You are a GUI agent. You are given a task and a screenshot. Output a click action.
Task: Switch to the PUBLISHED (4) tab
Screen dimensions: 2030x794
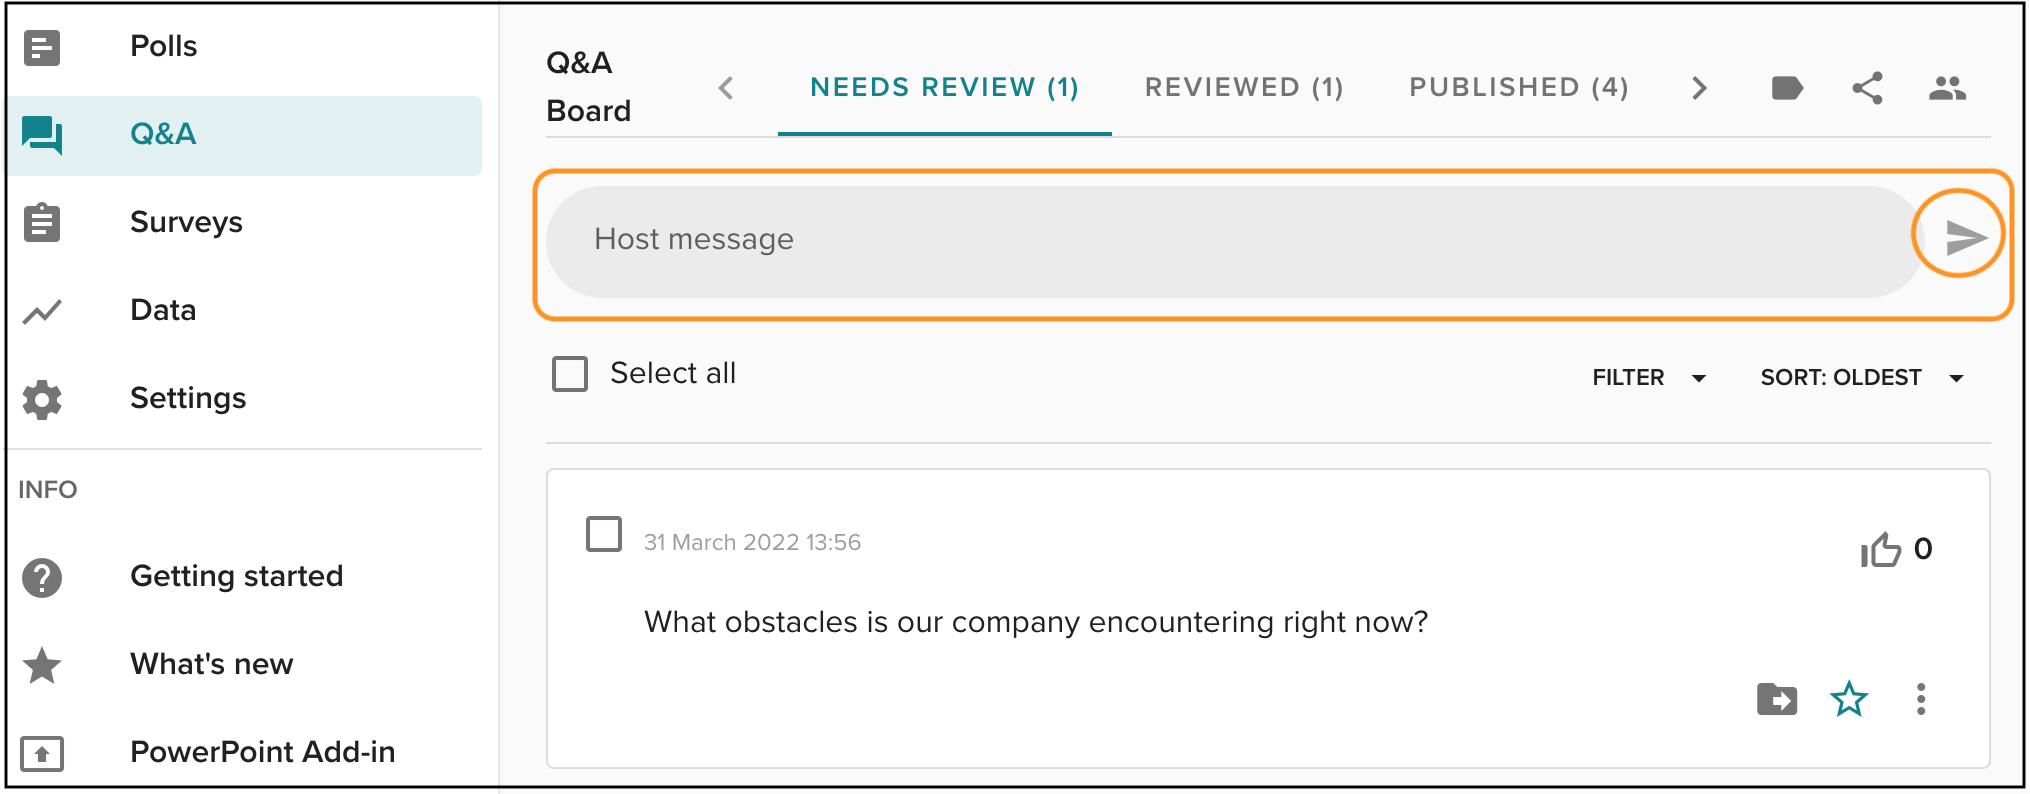pyautogui.click(x=1519, y=88)
